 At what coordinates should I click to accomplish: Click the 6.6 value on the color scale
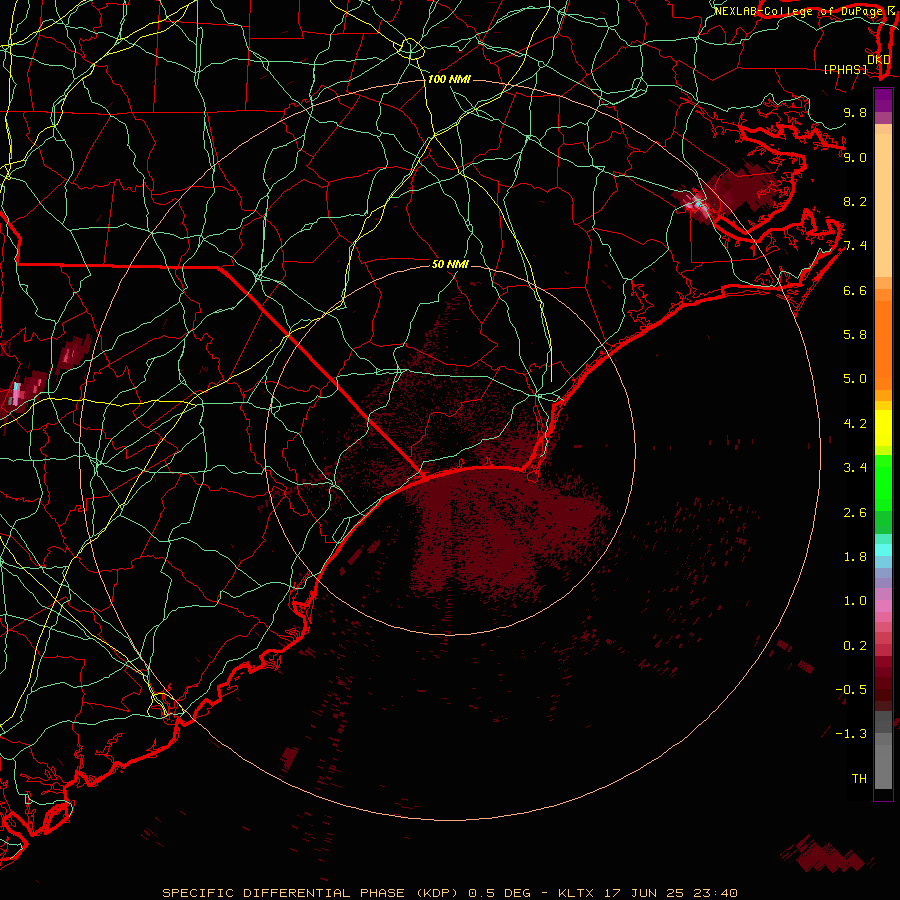pos(855,290)
